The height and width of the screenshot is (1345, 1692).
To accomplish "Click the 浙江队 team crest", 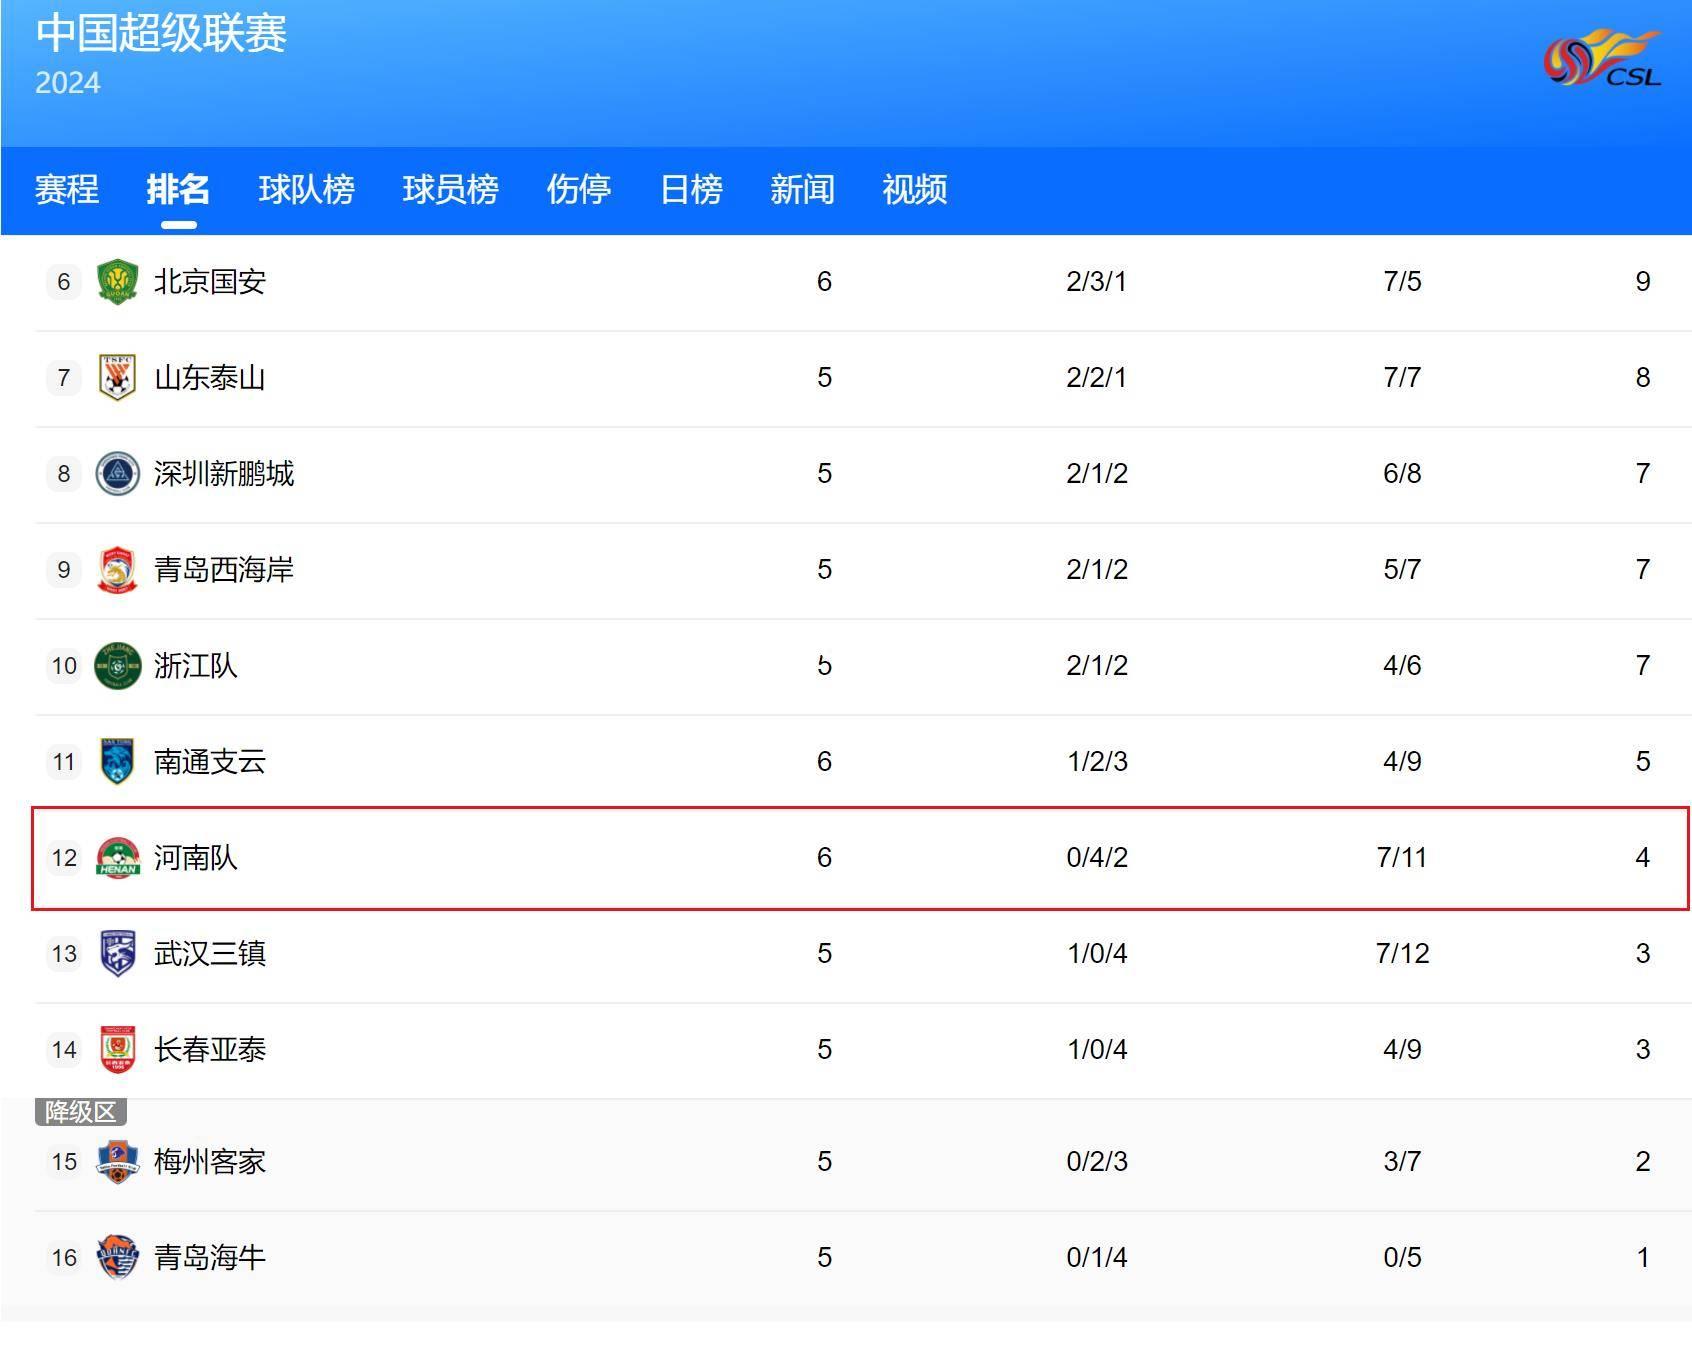I will click(x=117, y=665).
